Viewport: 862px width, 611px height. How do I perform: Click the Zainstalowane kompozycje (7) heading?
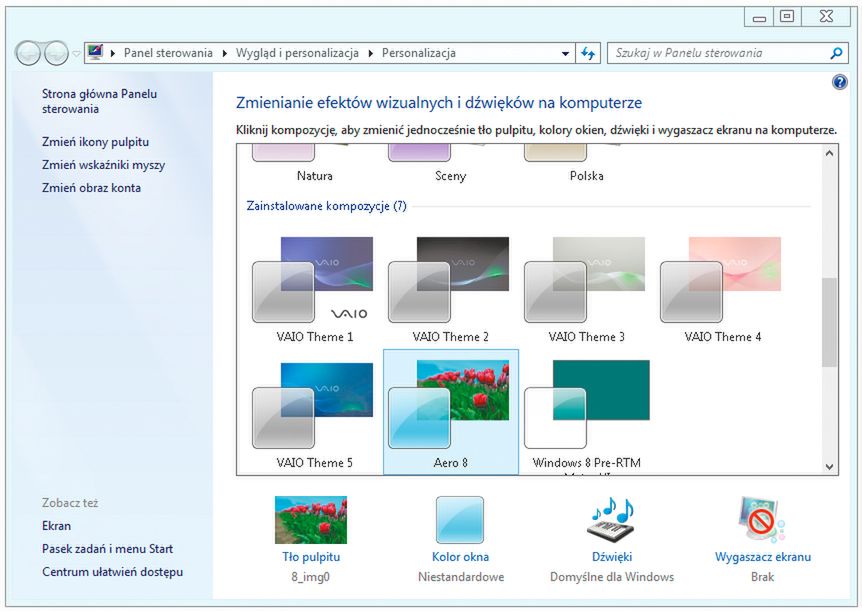pyautogui.click(x=327, y=206)
